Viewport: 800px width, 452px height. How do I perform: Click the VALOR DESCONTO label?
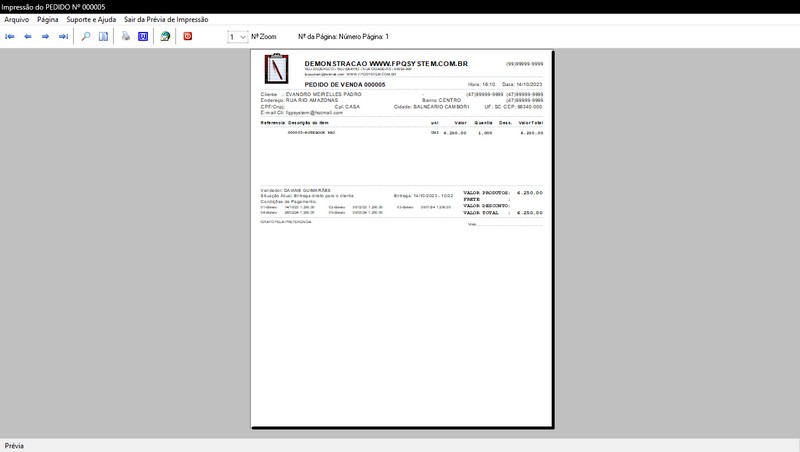coord(486,206)
